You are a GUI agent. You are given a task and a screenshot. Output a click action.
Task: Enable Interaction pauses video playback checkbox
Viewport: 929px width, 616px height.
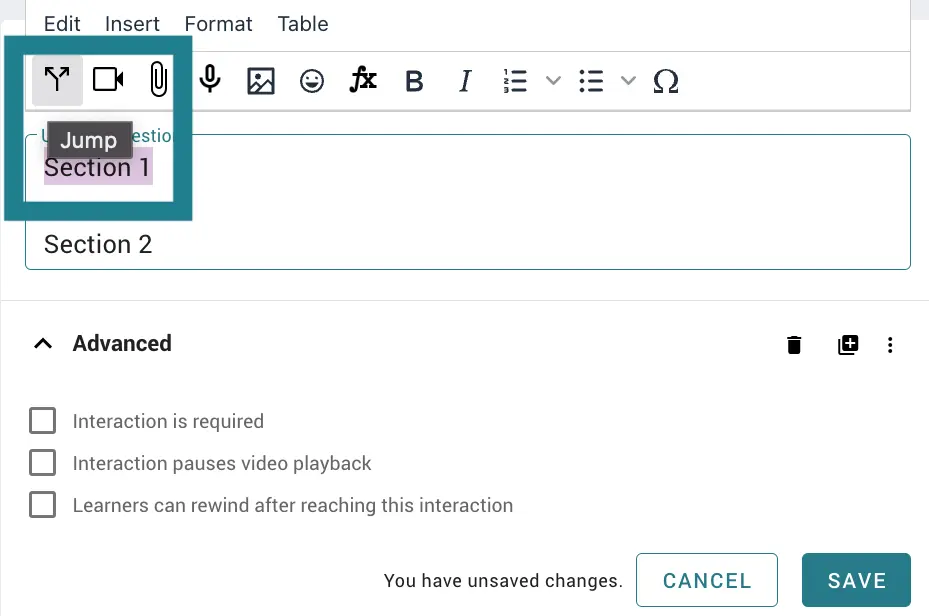click(x=43, y=463)
